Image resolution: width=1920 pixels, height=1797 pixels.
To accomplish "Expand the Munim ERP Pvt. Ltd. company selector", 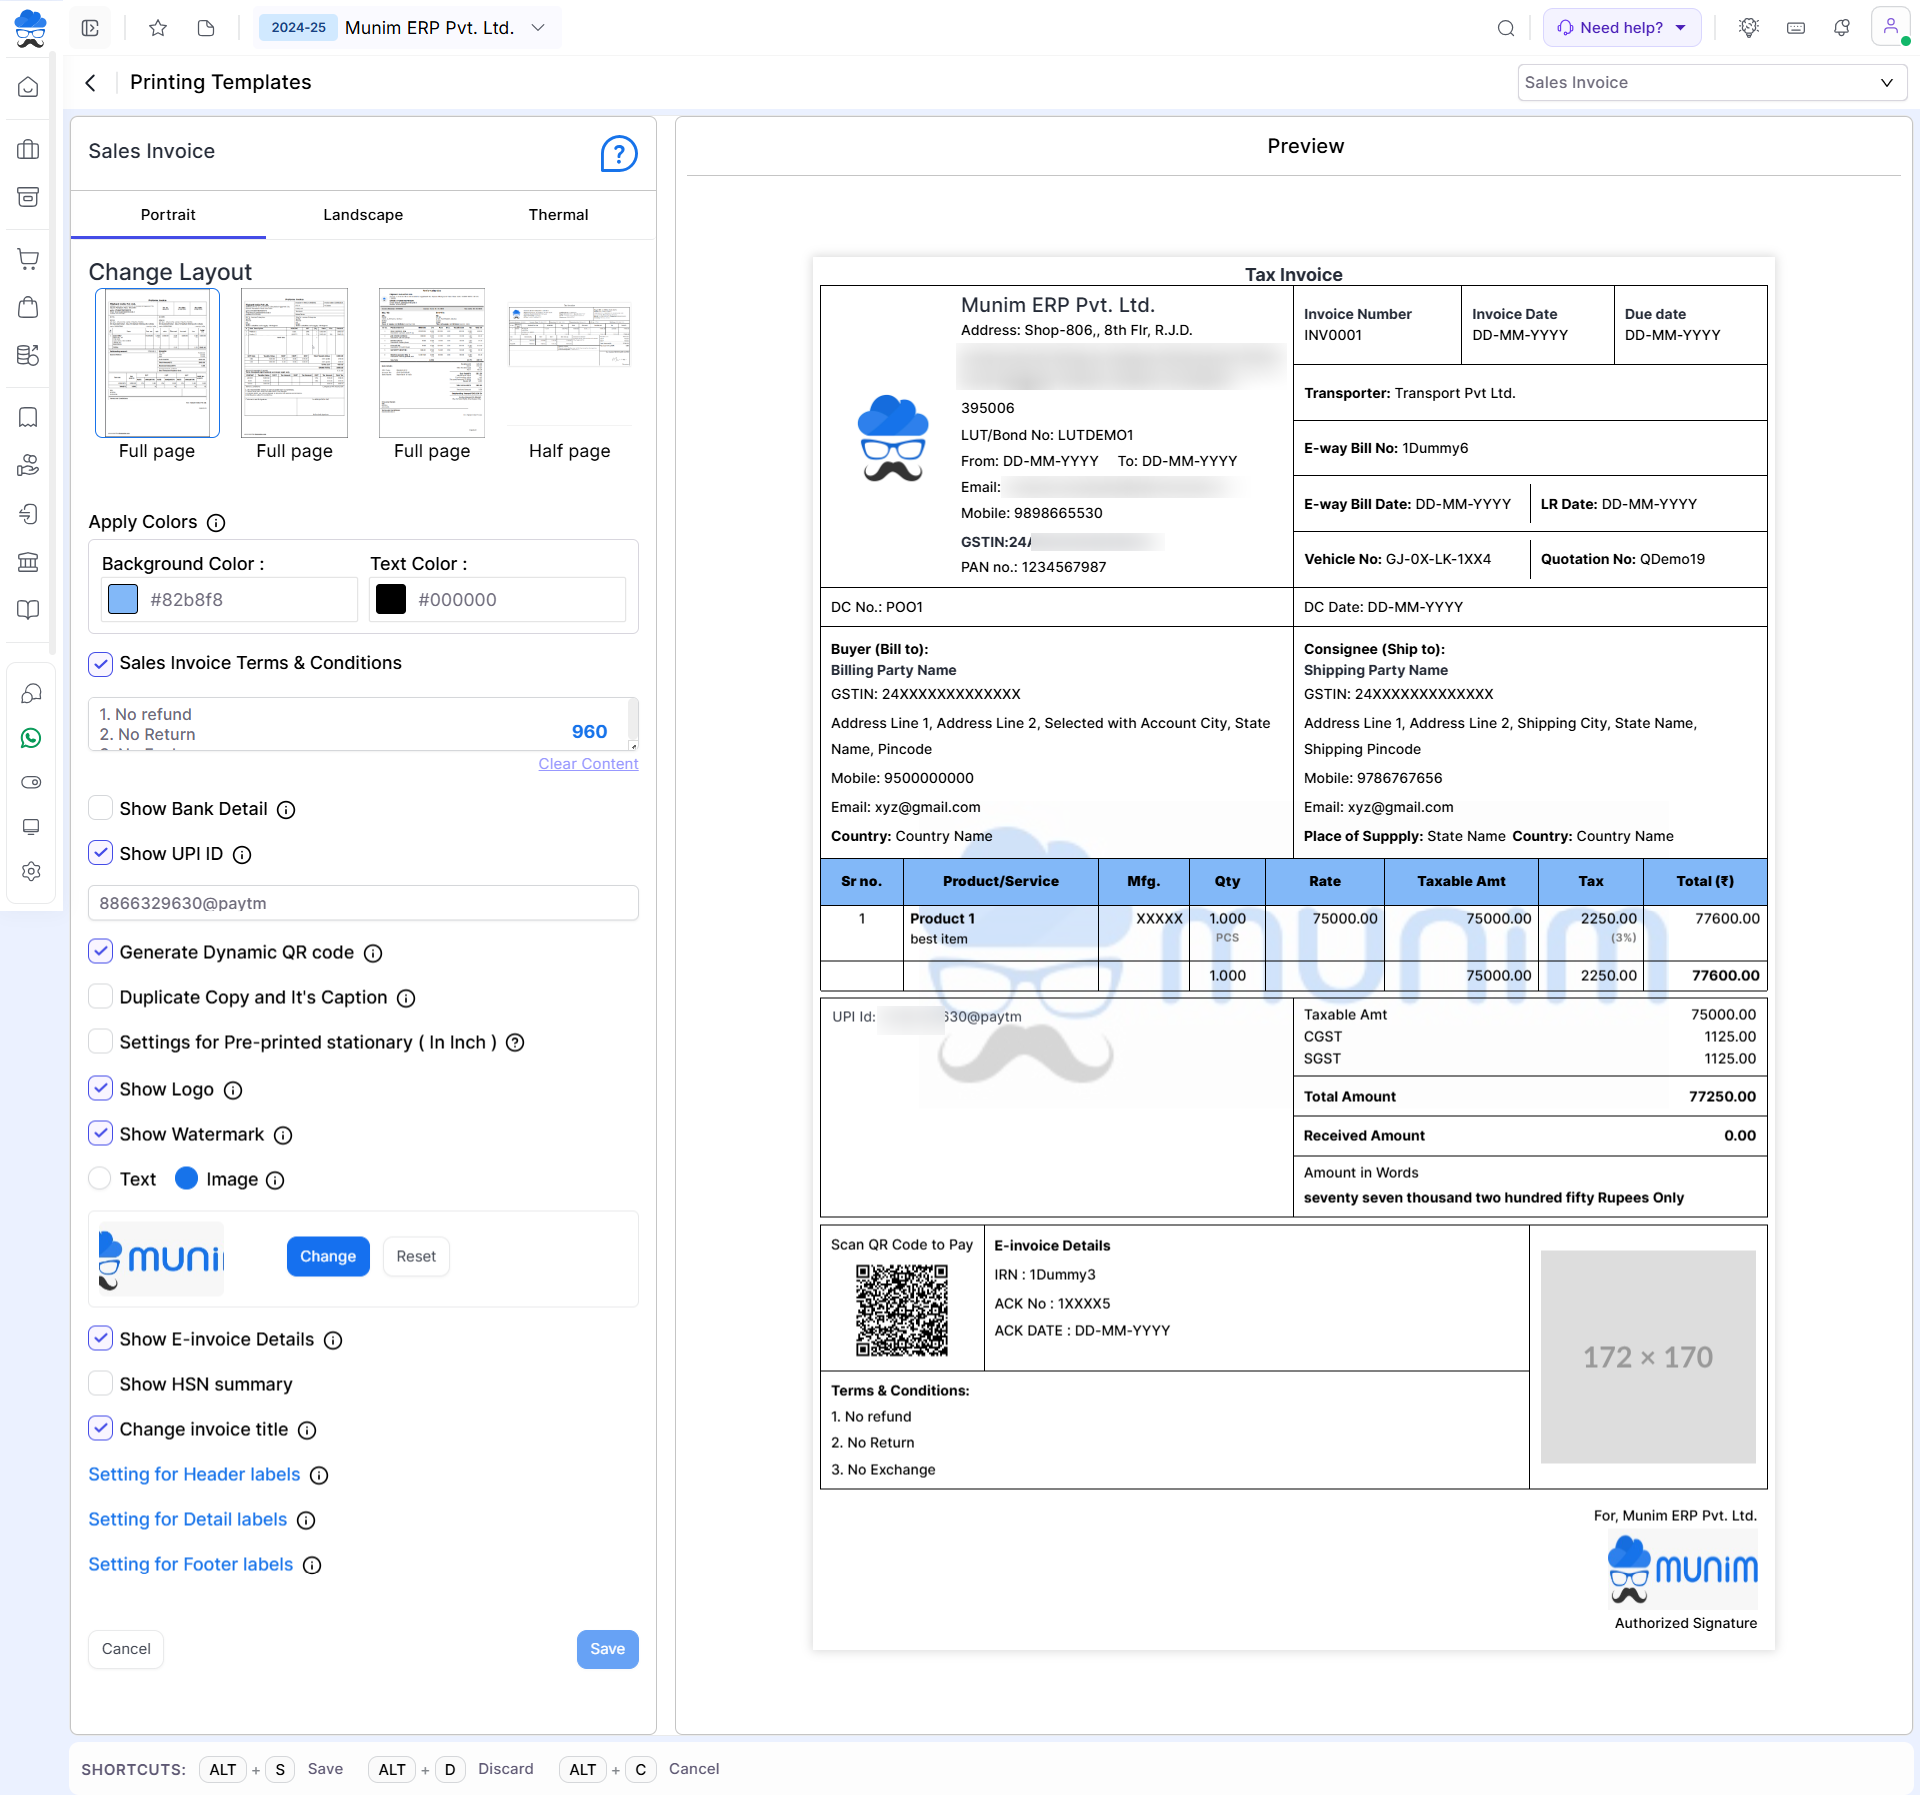I will 408,28.
